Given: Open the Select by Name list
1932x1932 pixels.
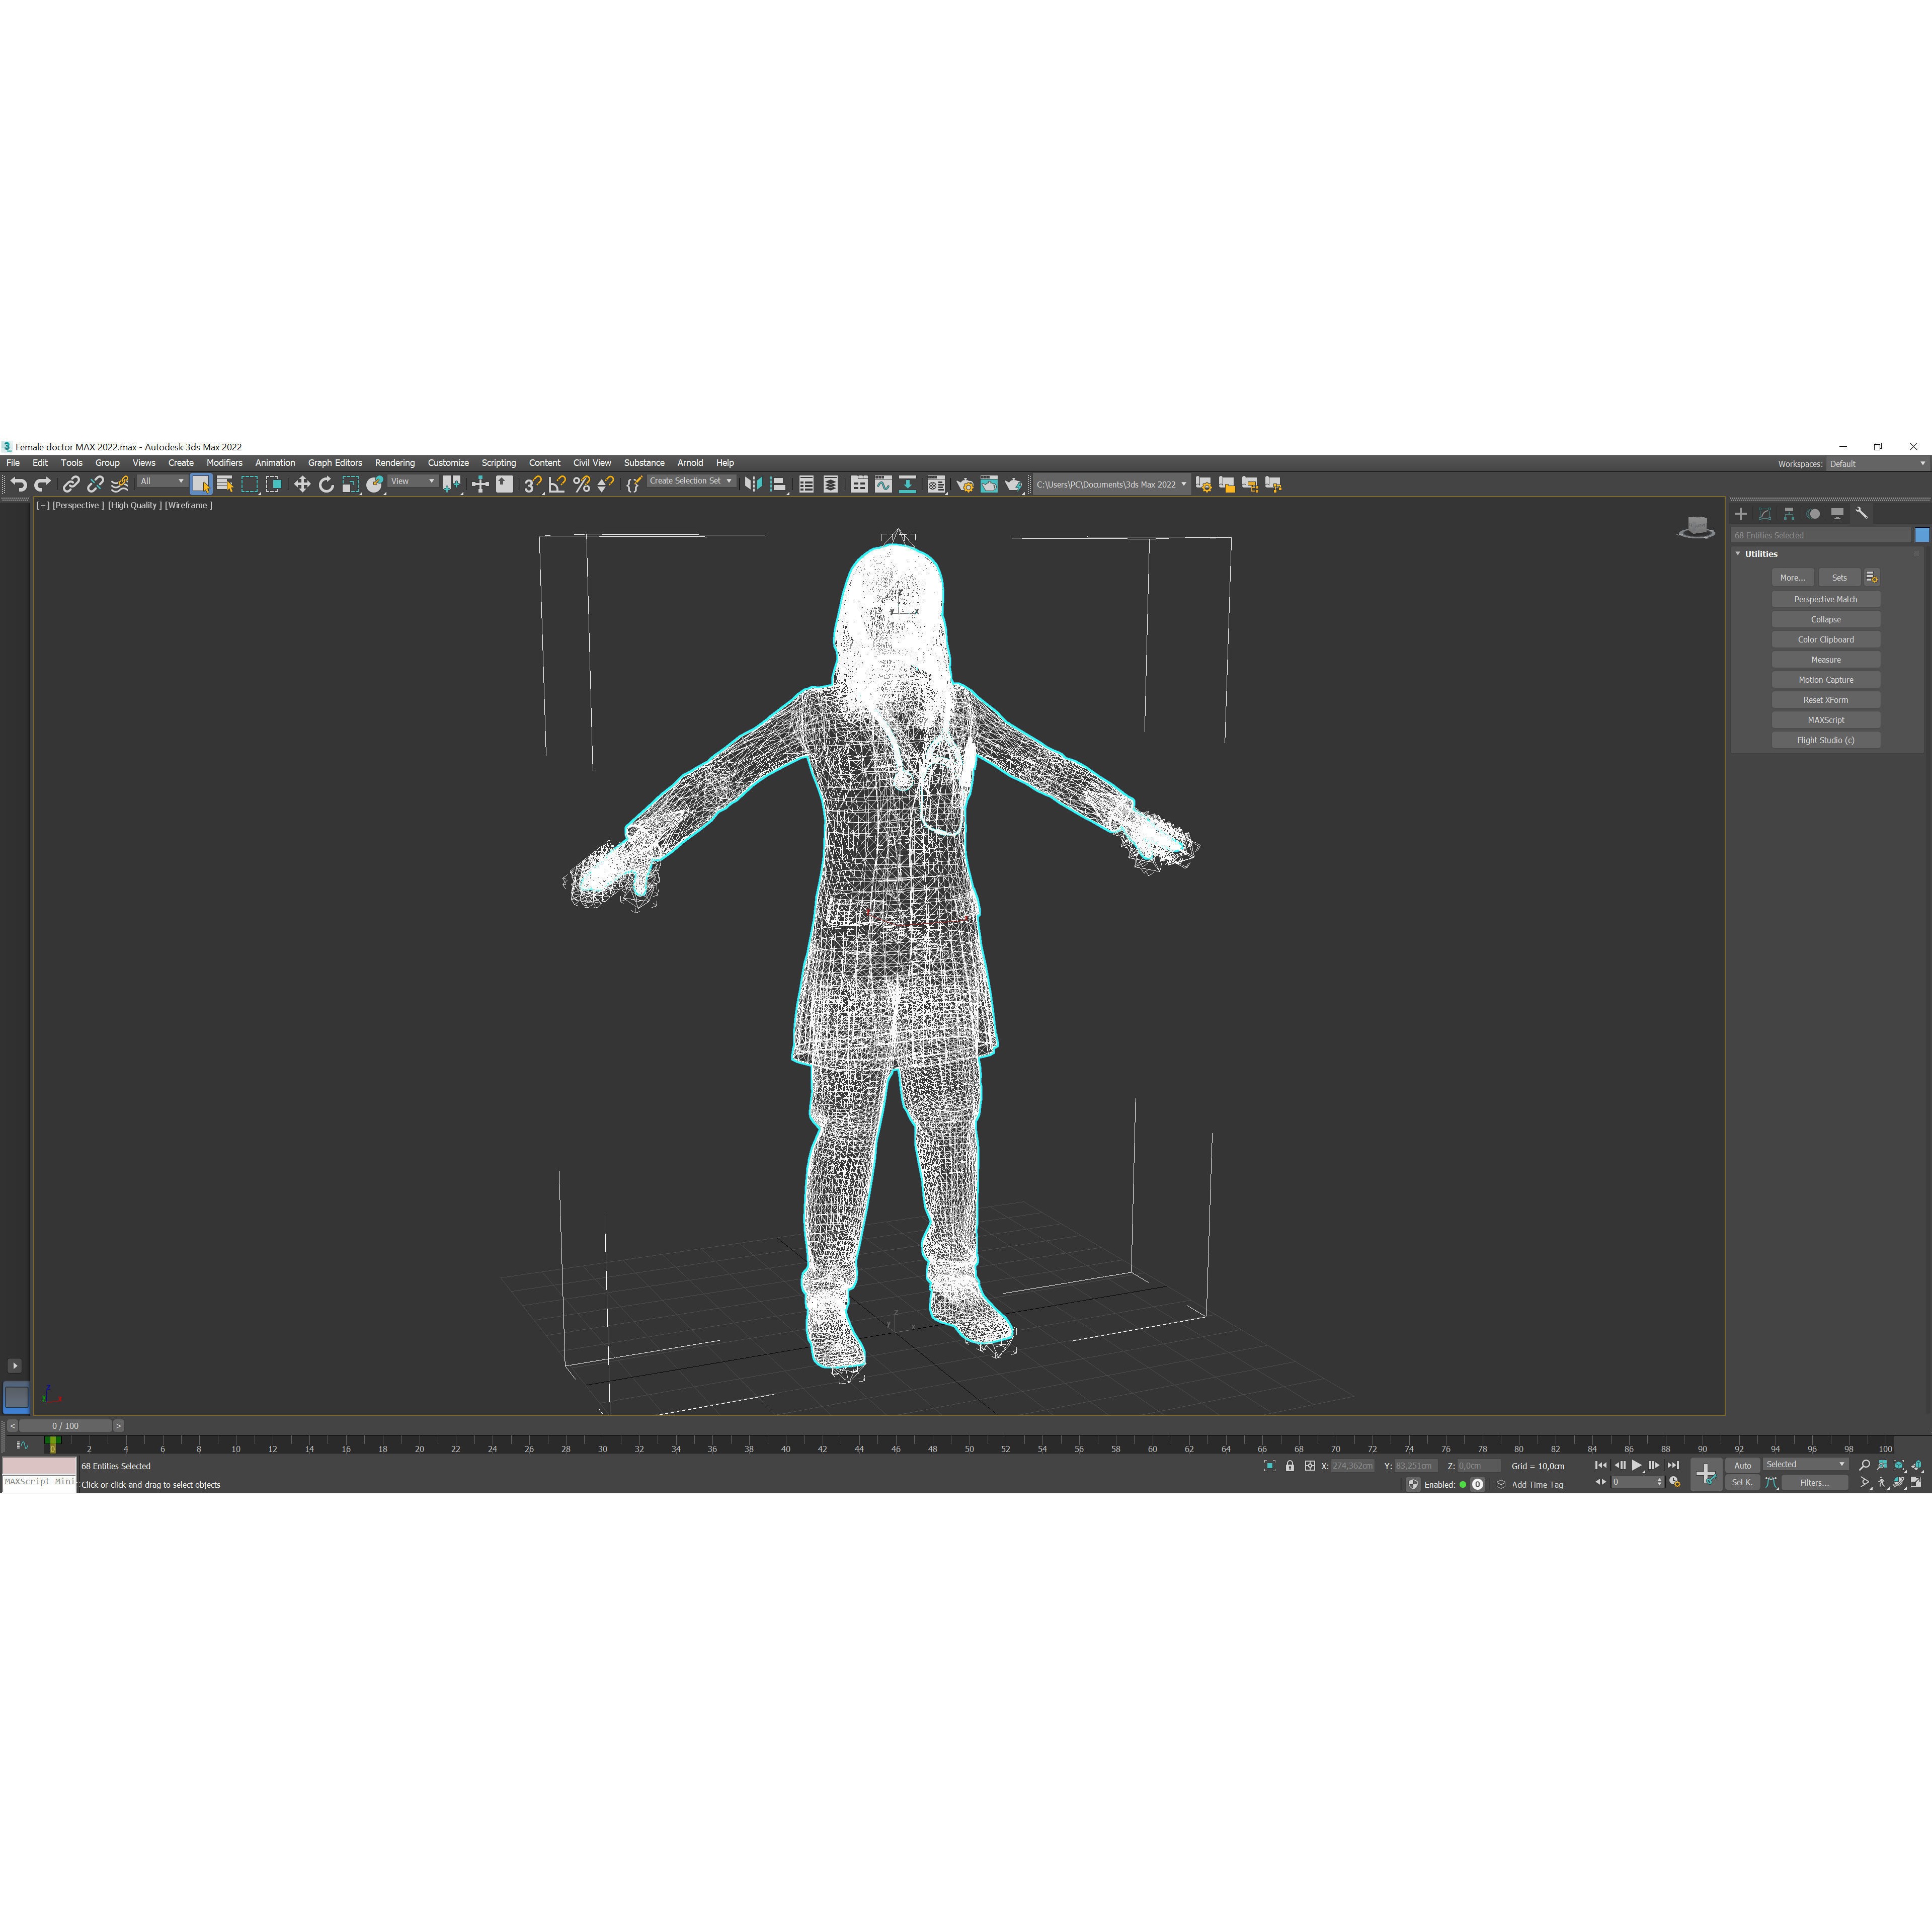Looking at the screenshot, I should 225,484.
